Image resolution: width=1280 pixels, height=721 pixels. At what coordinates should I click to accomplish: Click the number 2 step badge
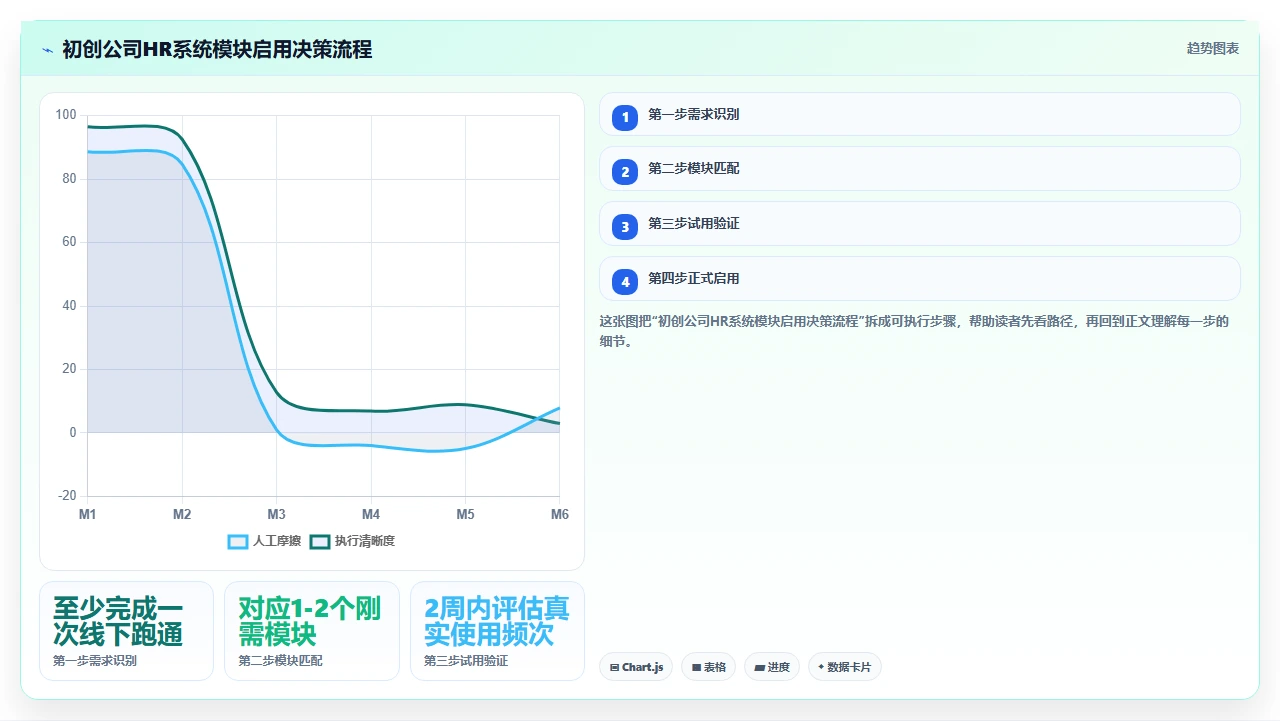tap(625, 171)
